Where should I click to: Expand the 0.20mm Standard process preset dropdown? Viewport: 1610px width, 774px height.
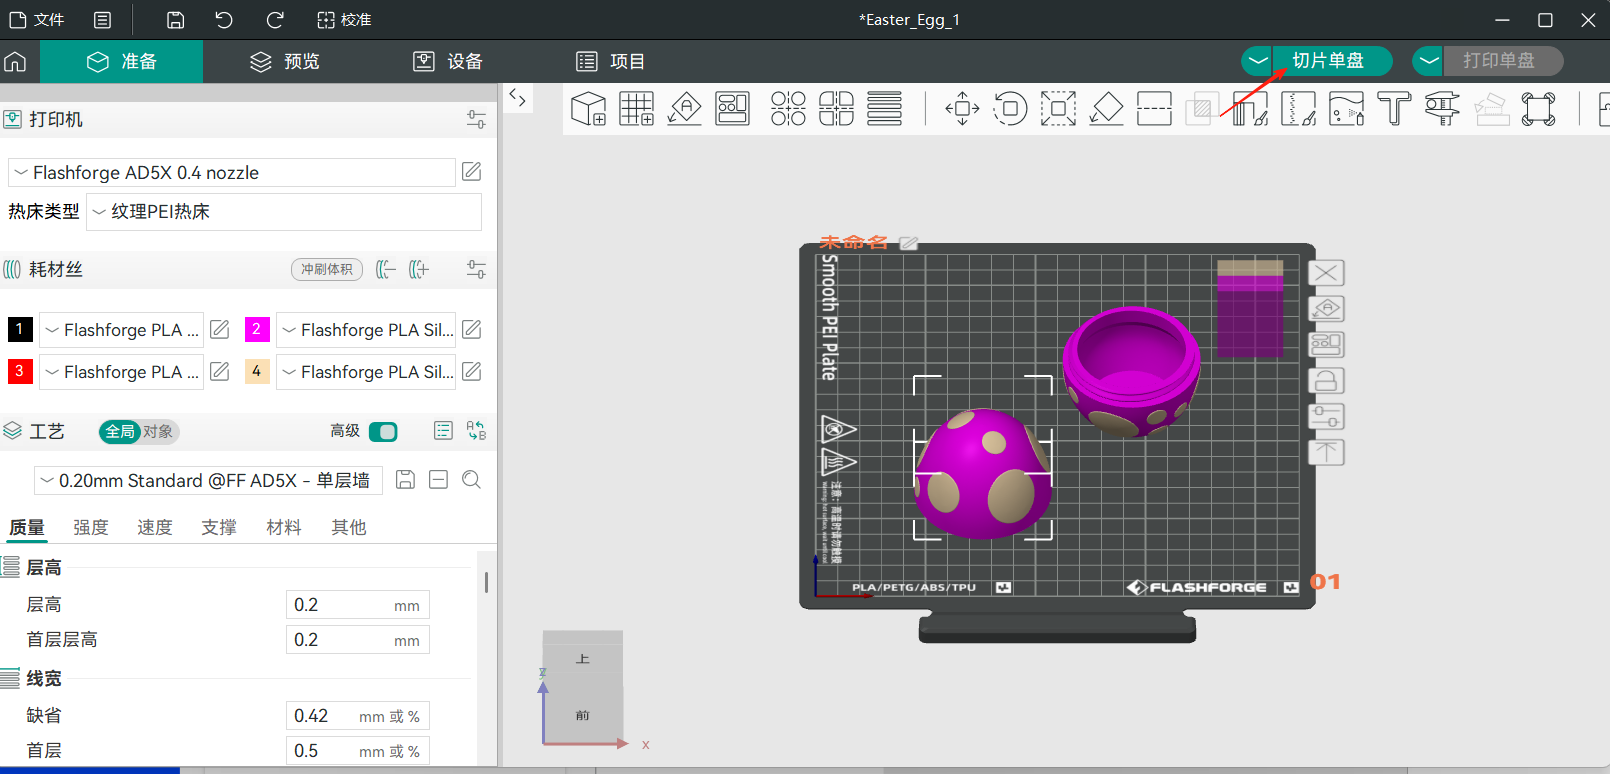coord(208,480)
